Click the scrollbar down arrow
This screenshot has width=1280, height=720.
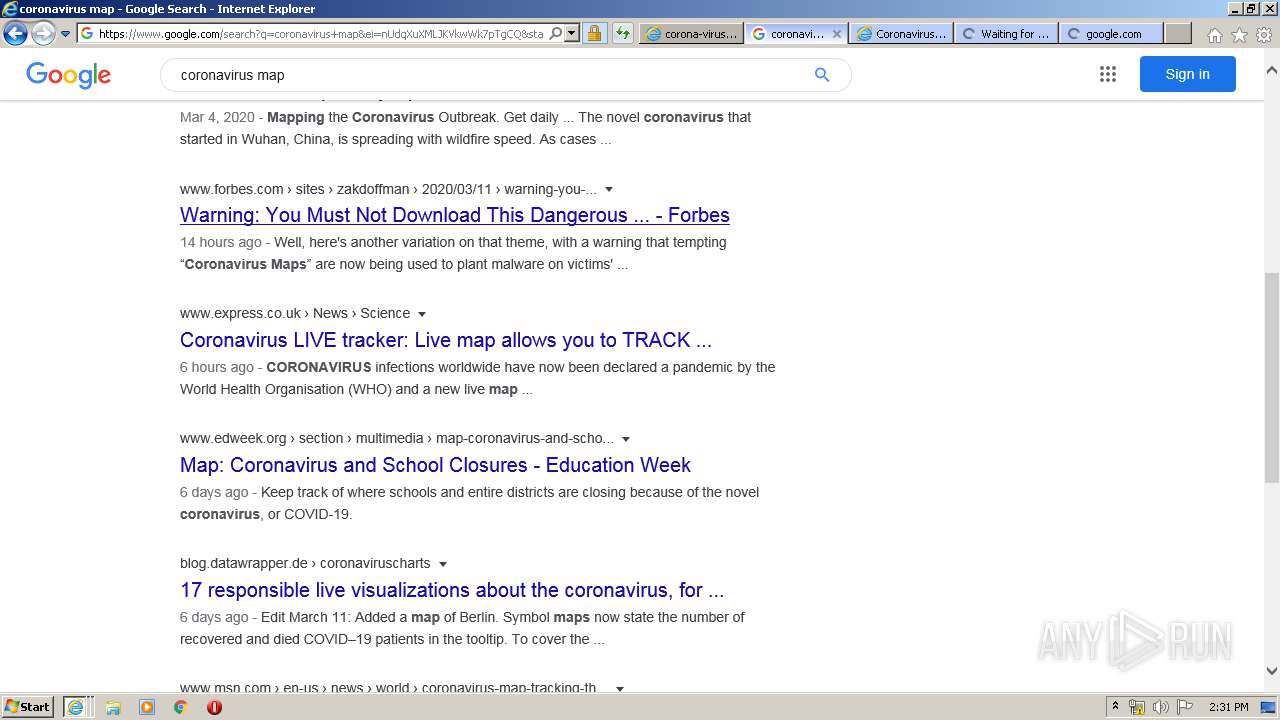1272,671
